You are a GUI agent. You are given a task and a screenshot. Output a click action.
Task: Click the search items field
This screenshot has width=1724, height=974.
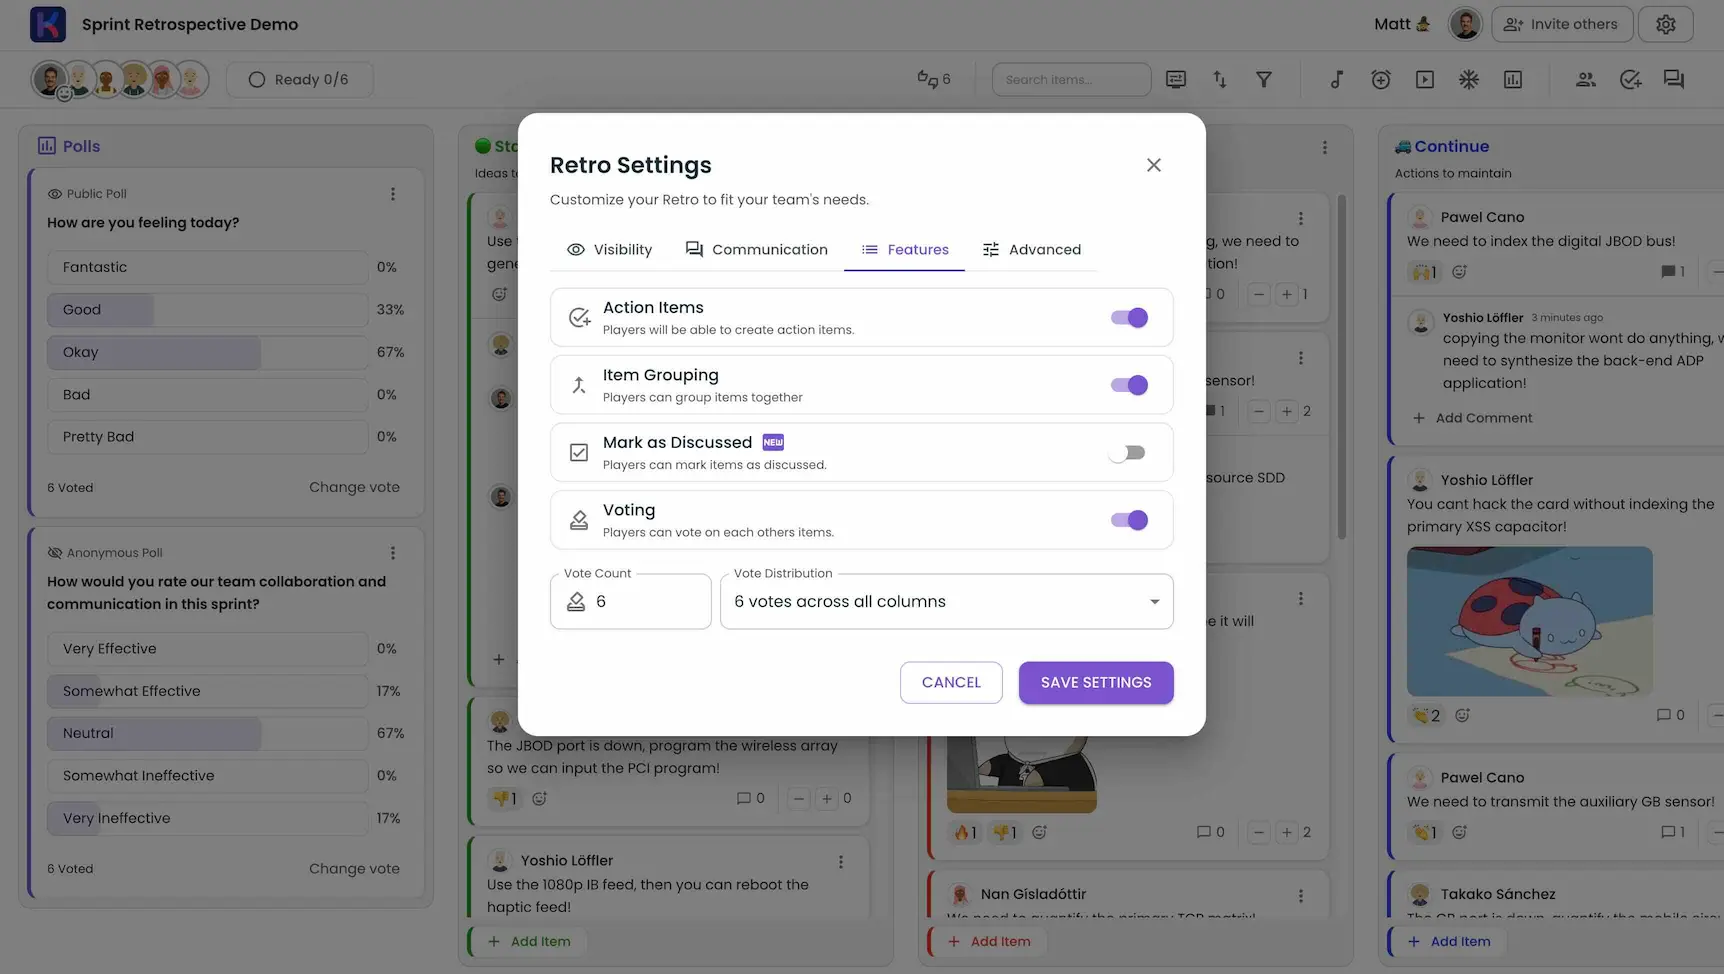click(x=1071, y=79)
